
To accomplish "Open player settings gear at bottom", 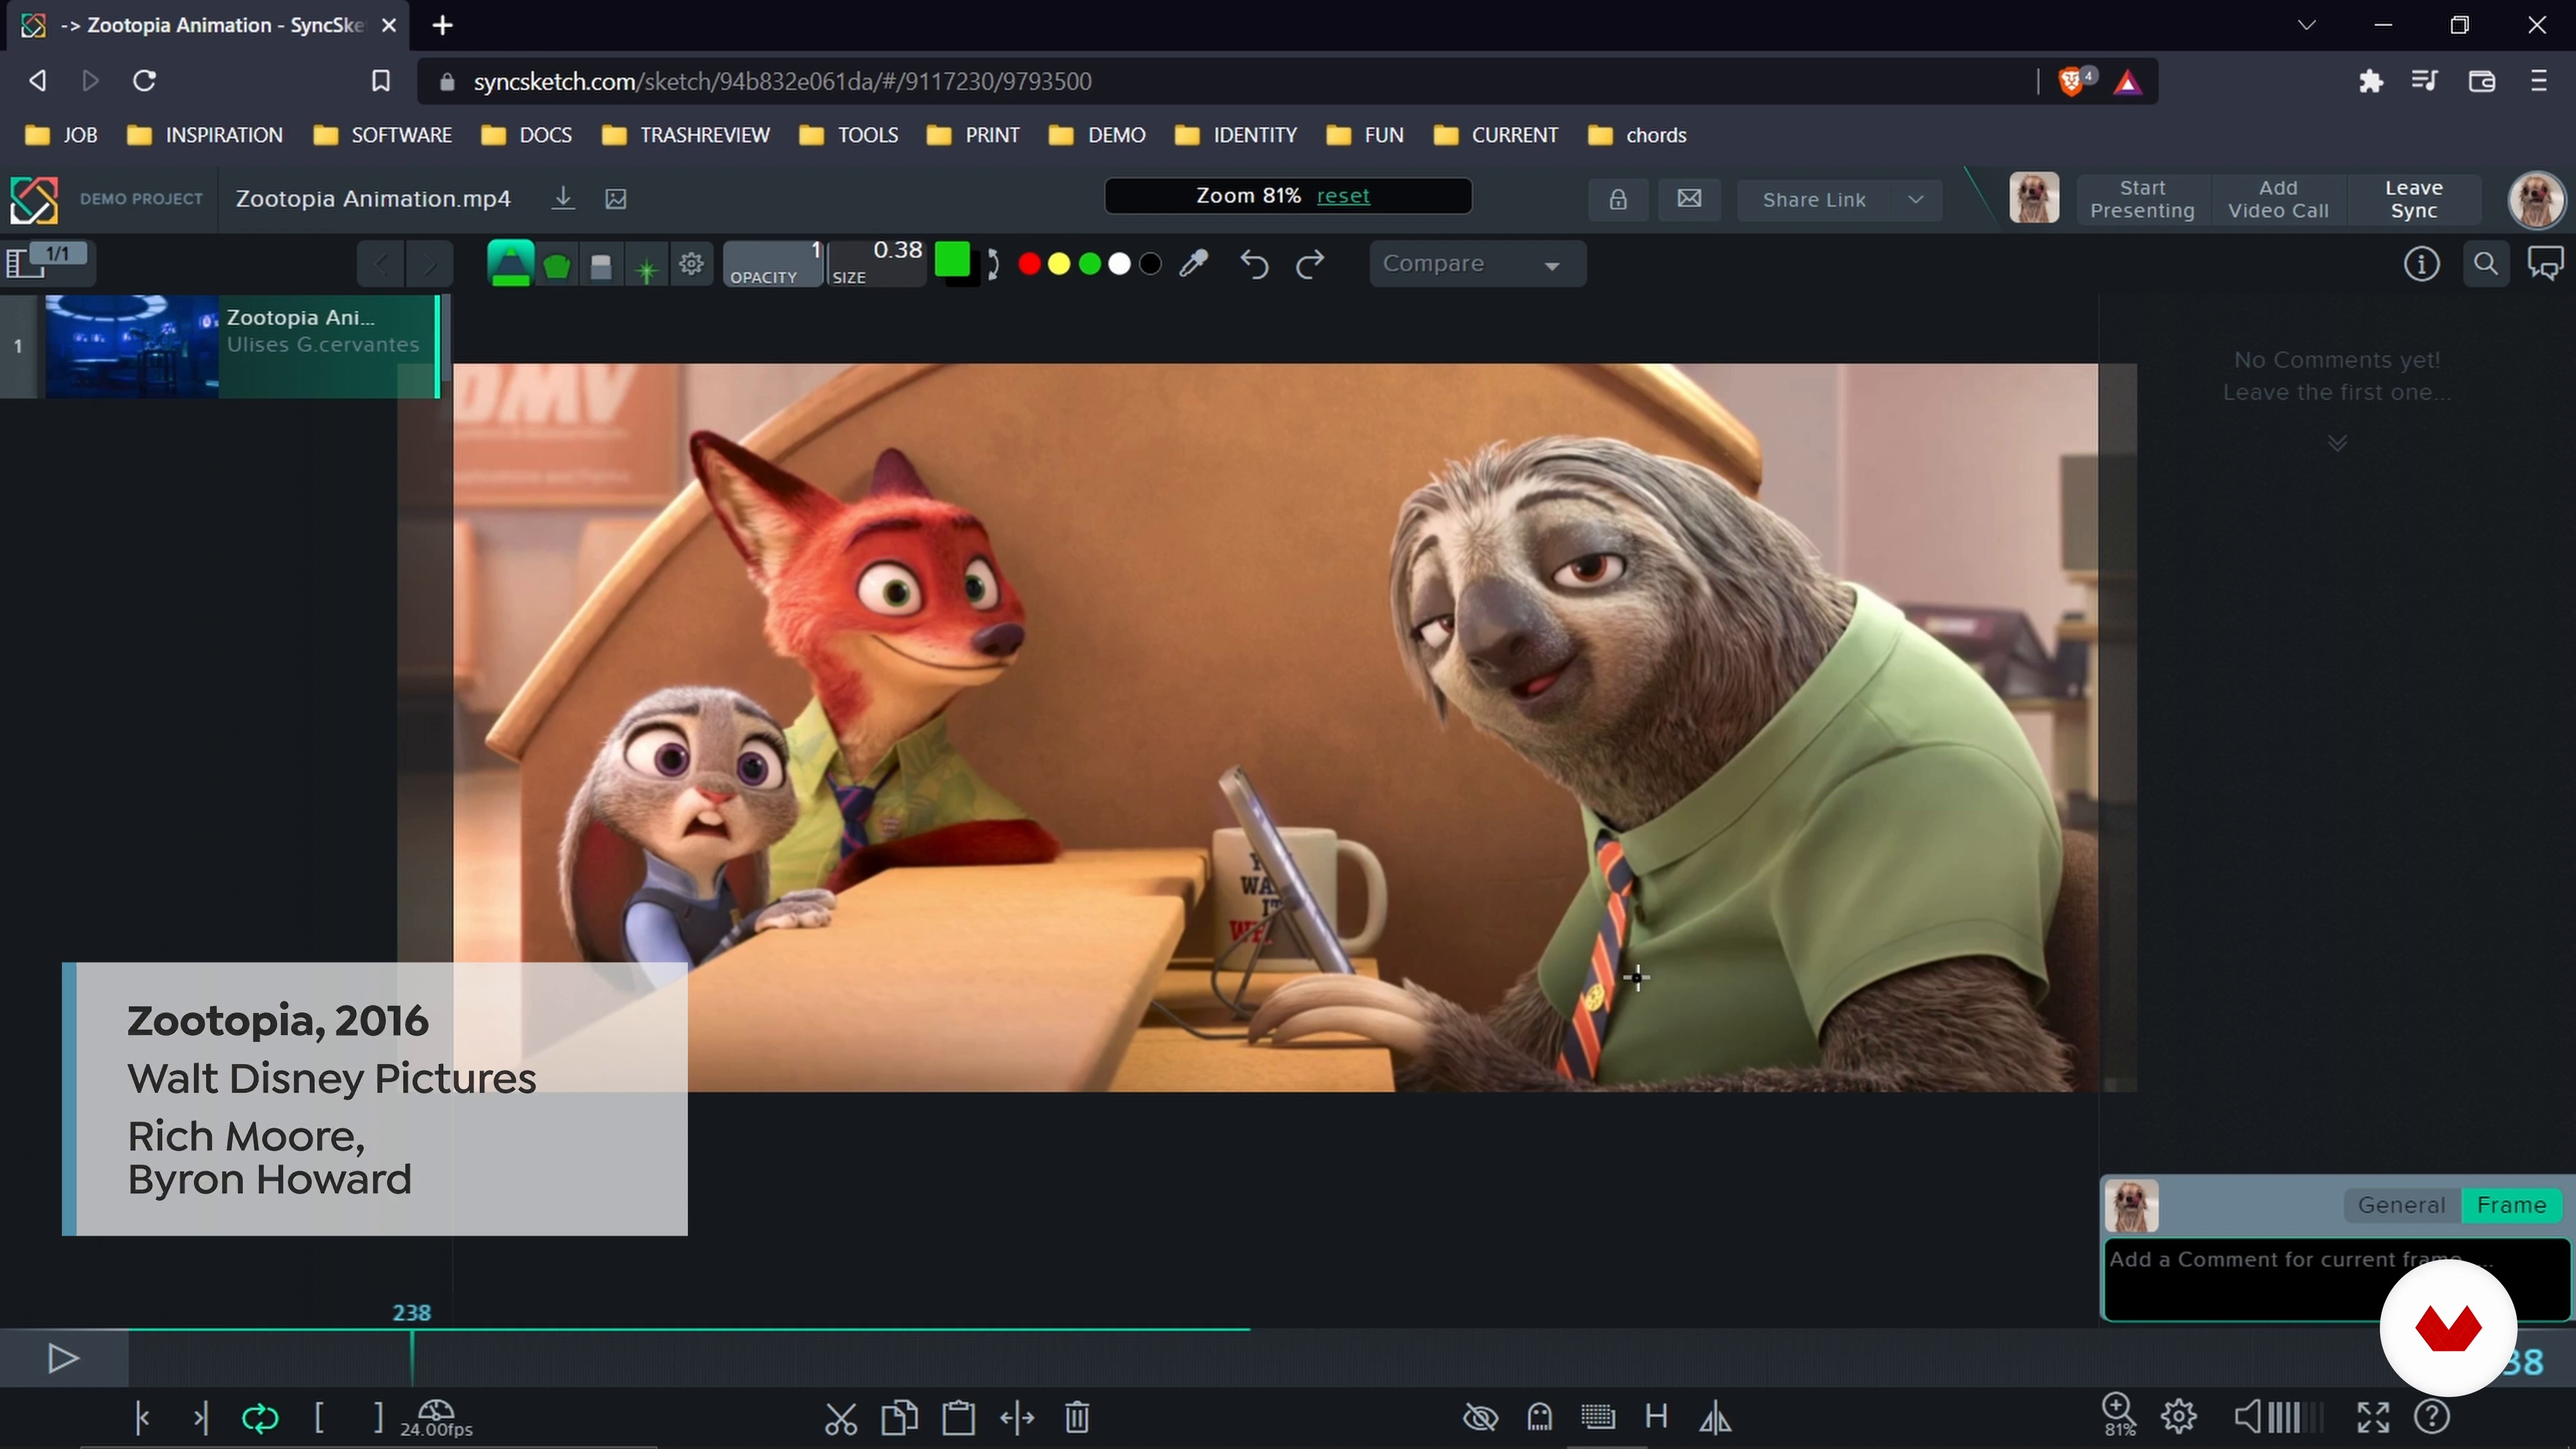I will 2179,1417.
